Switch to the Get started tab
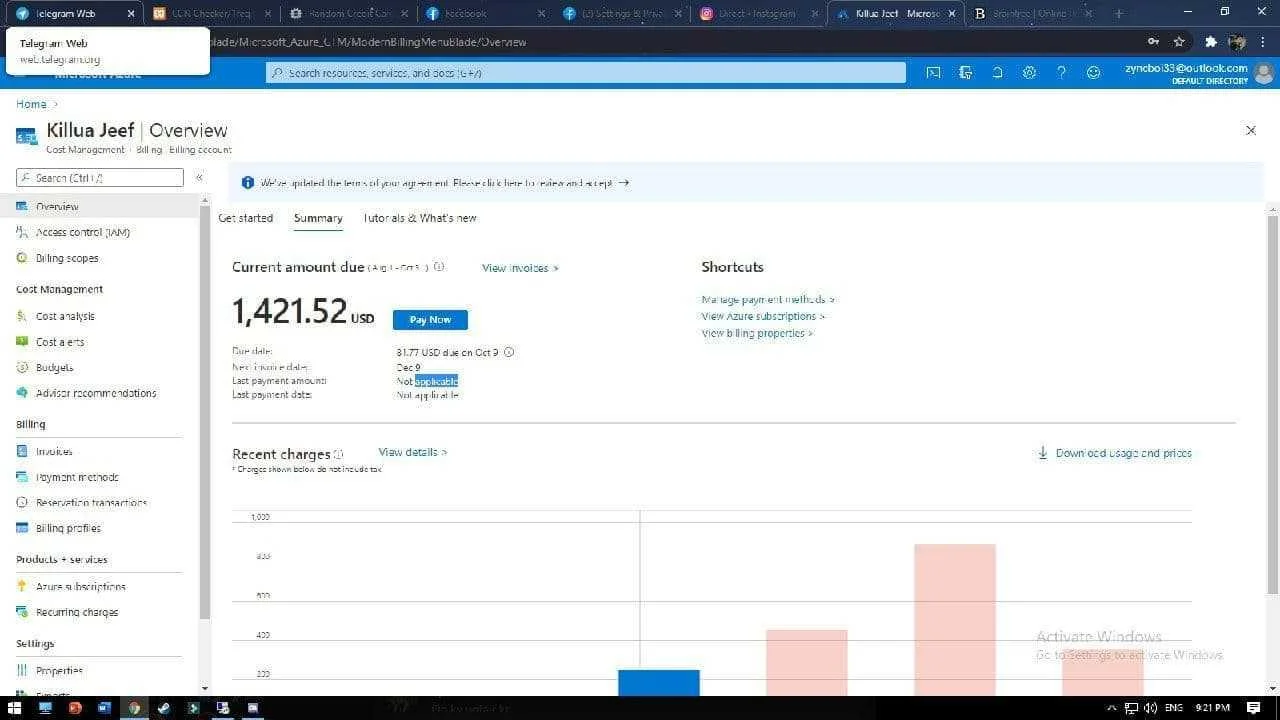Image resolution: width=1280 pixels, height=720 pixels. [245, 218]
